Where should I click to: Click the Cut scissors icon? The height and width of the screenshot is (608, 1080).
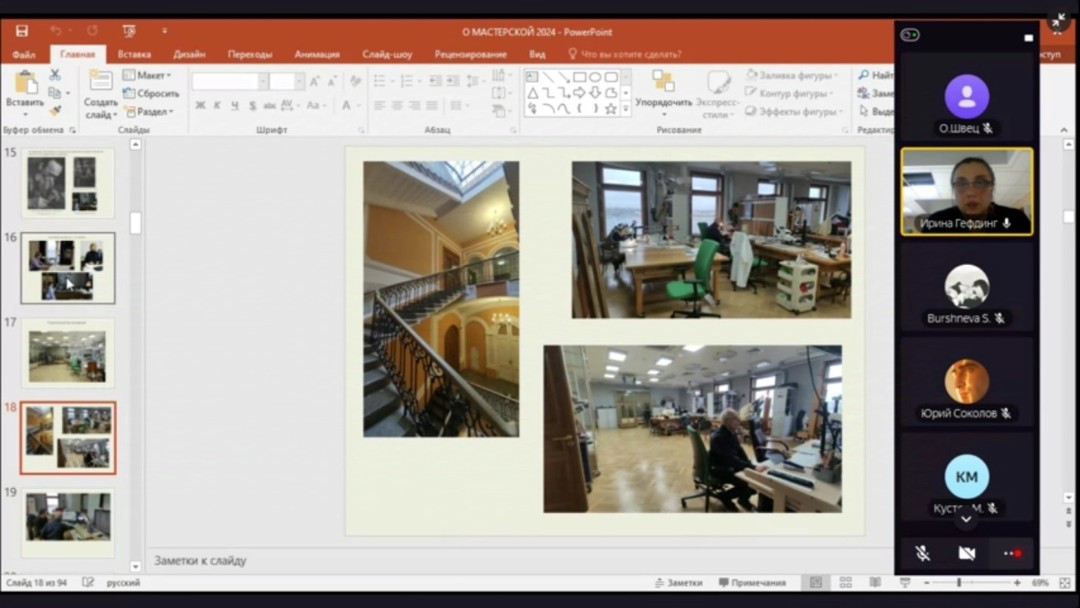[x=55, y=75]
